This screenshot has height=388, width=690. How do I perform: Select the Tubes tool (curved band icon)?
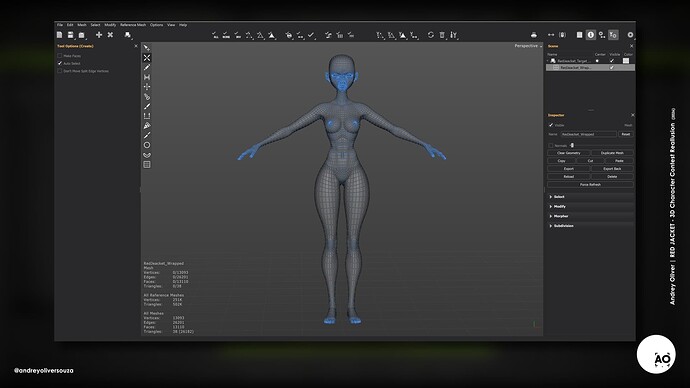click(x=147, y=154)
